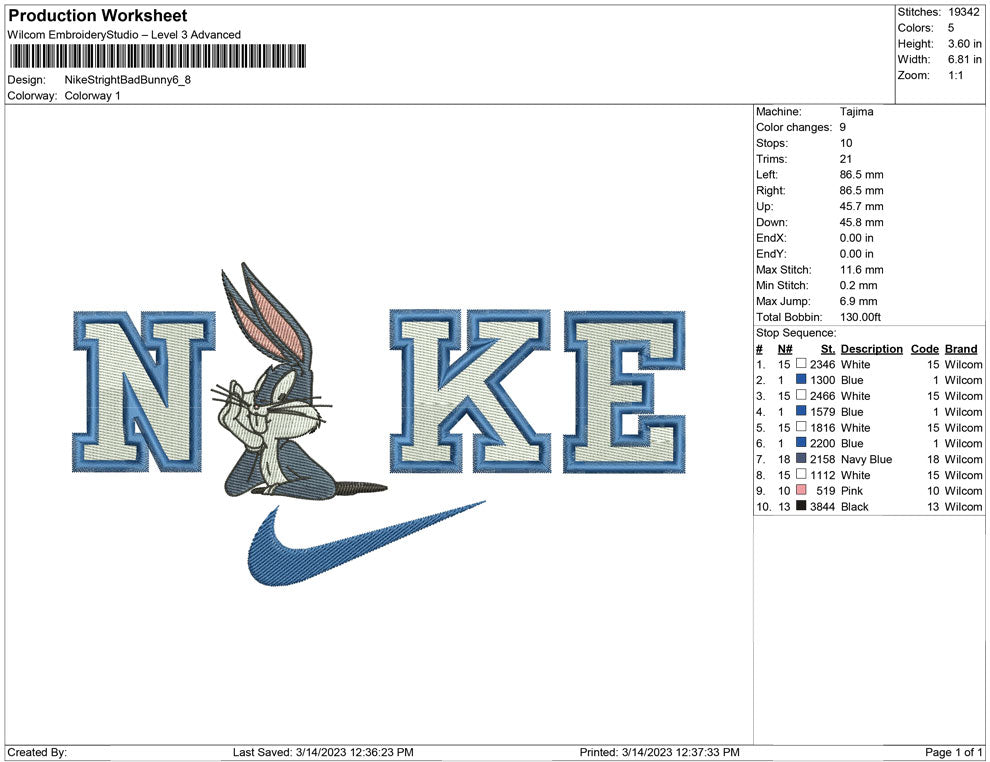Click the Stitches count 19342

963,12
